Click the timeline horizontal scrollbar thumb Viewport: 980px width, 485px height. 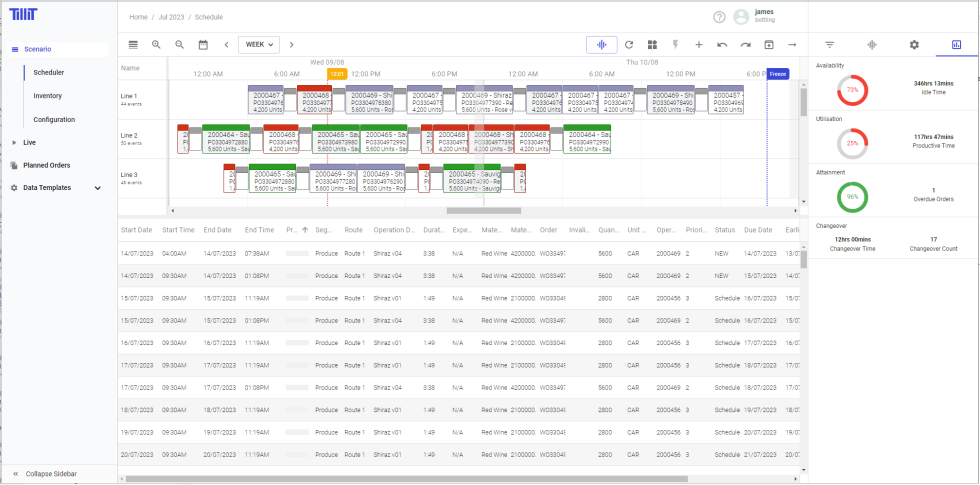(x=483, y=210)
